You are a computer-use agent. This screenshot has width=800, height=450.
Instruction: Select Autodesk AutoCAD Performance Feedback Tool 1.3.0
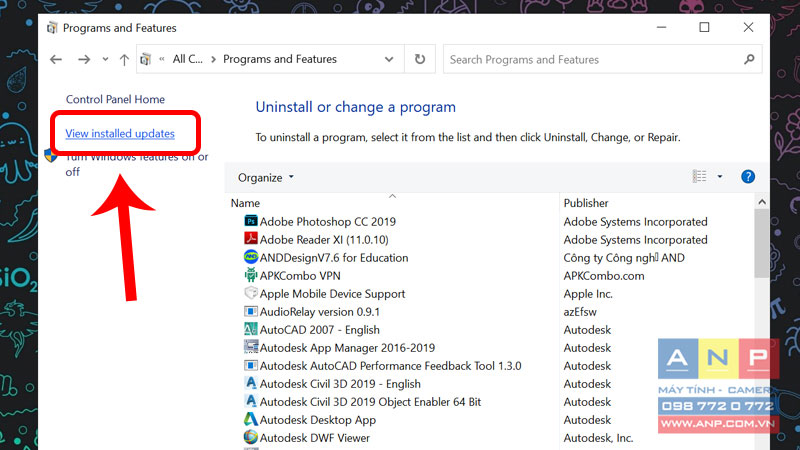click(390, 366)
